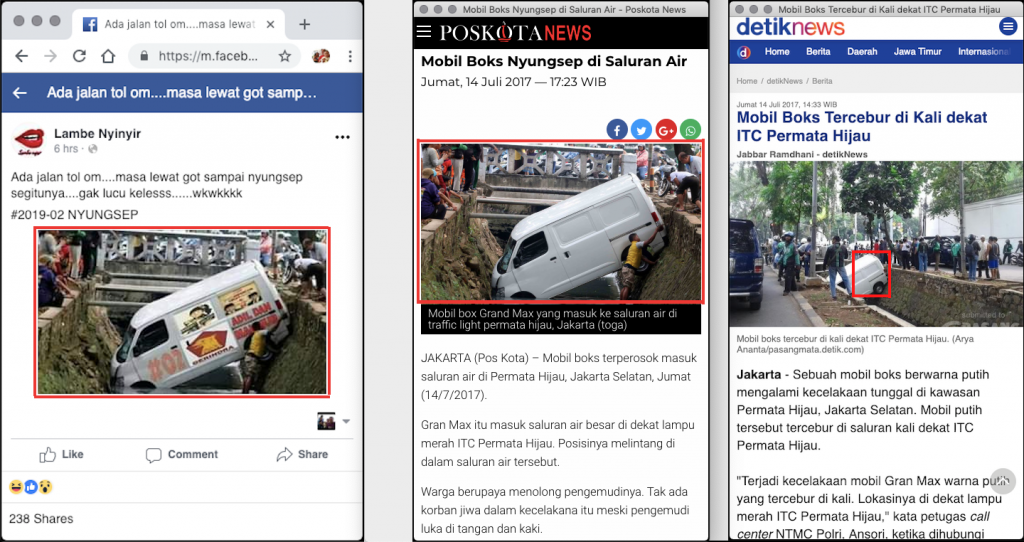
Task: Open the flooded van photo in Facebook post
Action: click(x=182, y=313)
